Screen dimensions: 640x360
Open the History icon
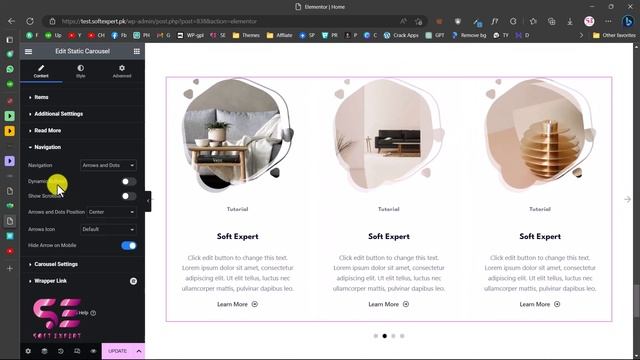tap(61, 351)
